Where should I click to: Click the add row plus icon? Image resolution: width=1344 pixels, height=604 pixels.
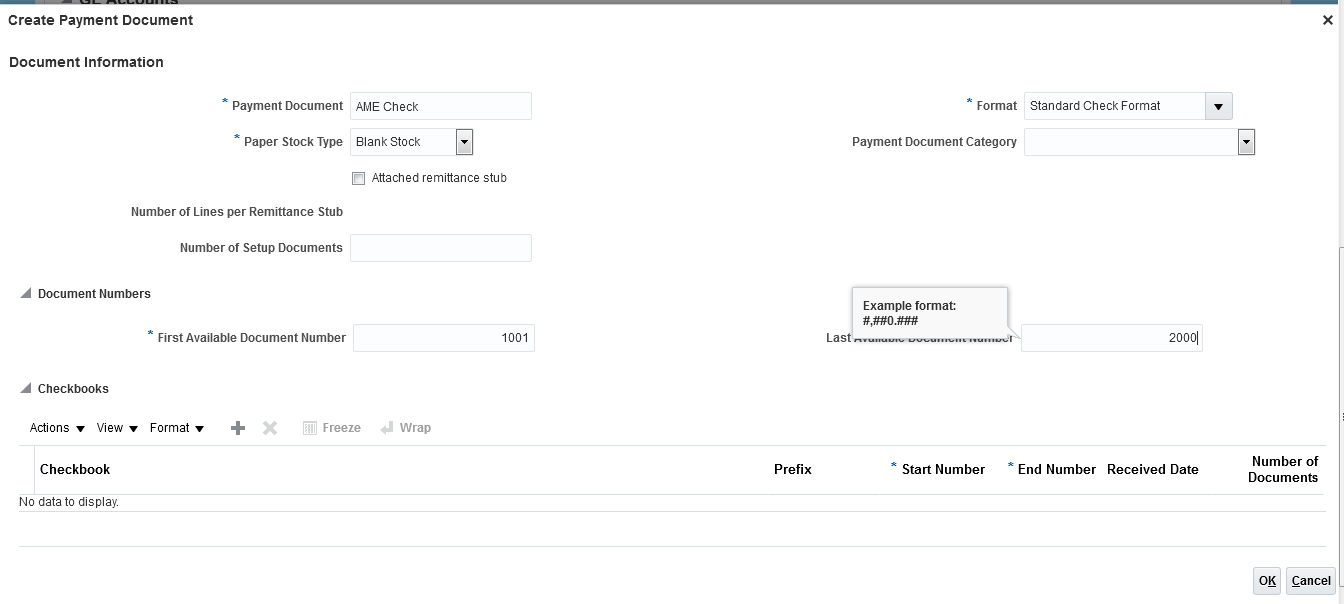pyautogui.click(x=238, y=428)
